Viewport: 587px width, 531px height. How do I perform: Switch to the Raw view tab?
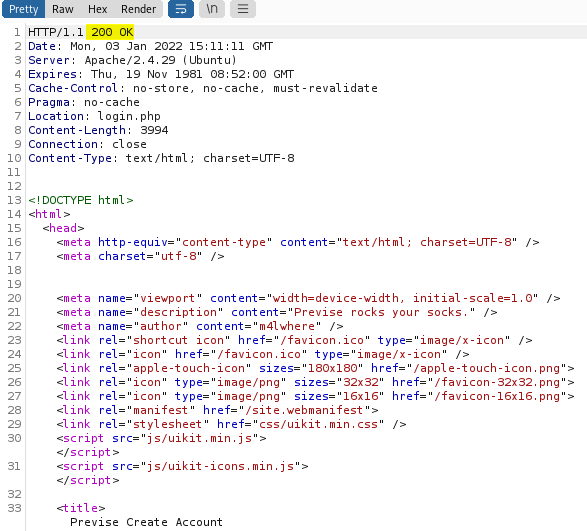(63, 9)
